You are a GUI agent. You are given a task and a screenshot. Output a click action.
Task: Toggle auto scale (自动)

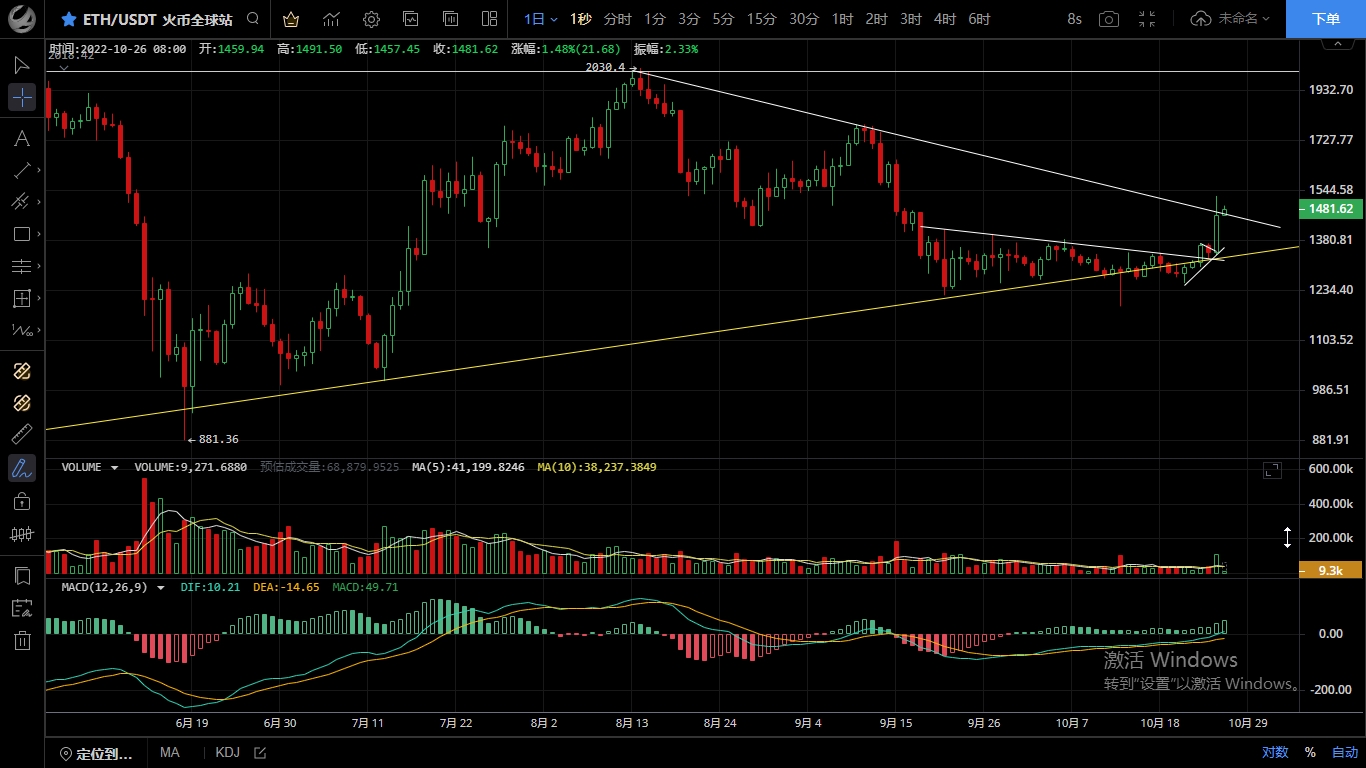pyautogui.click(x=1345, y=752)
